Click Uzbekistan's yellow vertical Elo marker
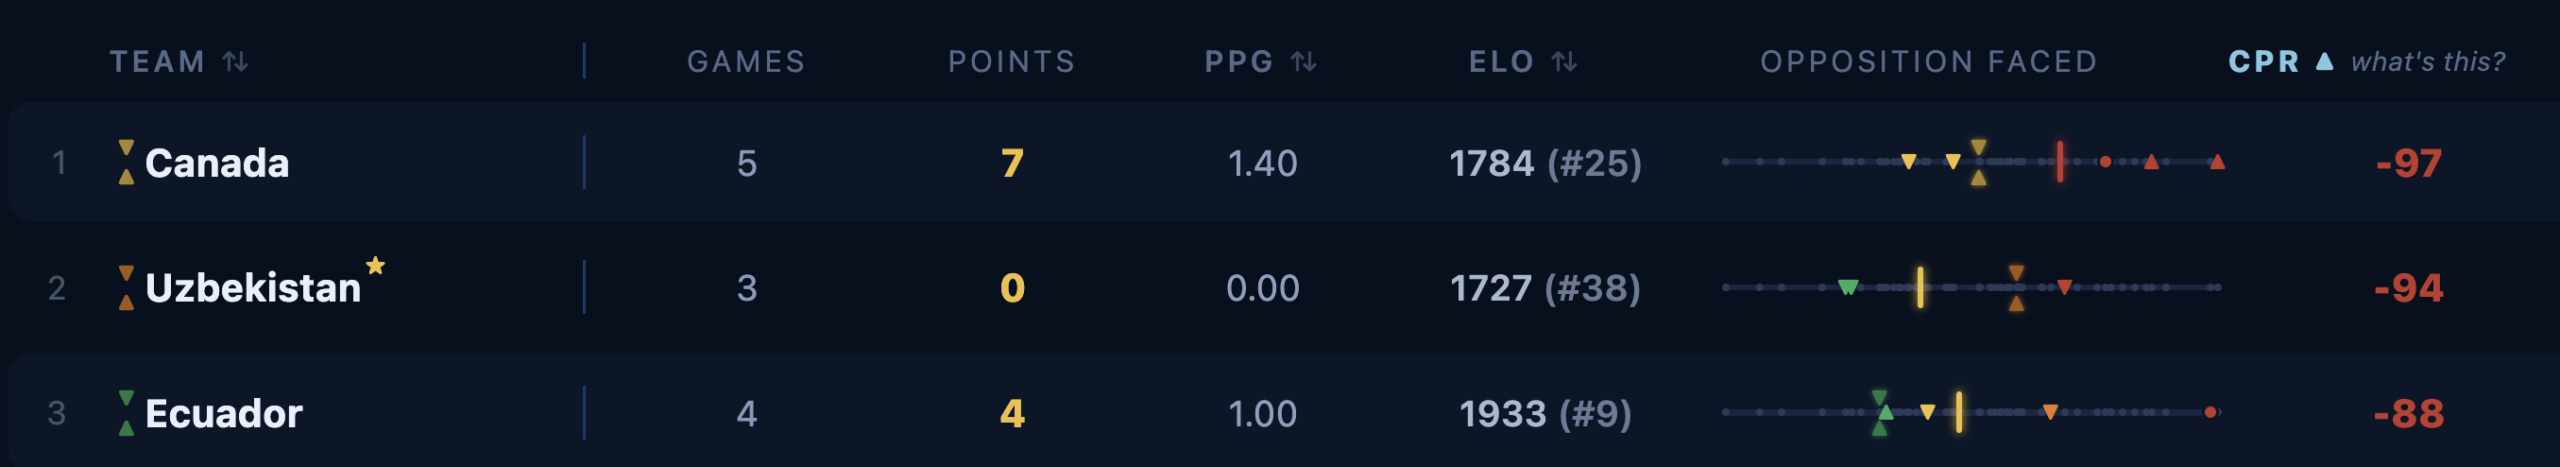 coord(1920,288)
